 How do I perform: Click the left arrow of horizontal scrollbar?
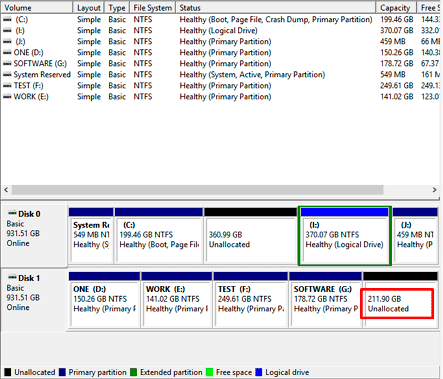pos(6,190)
